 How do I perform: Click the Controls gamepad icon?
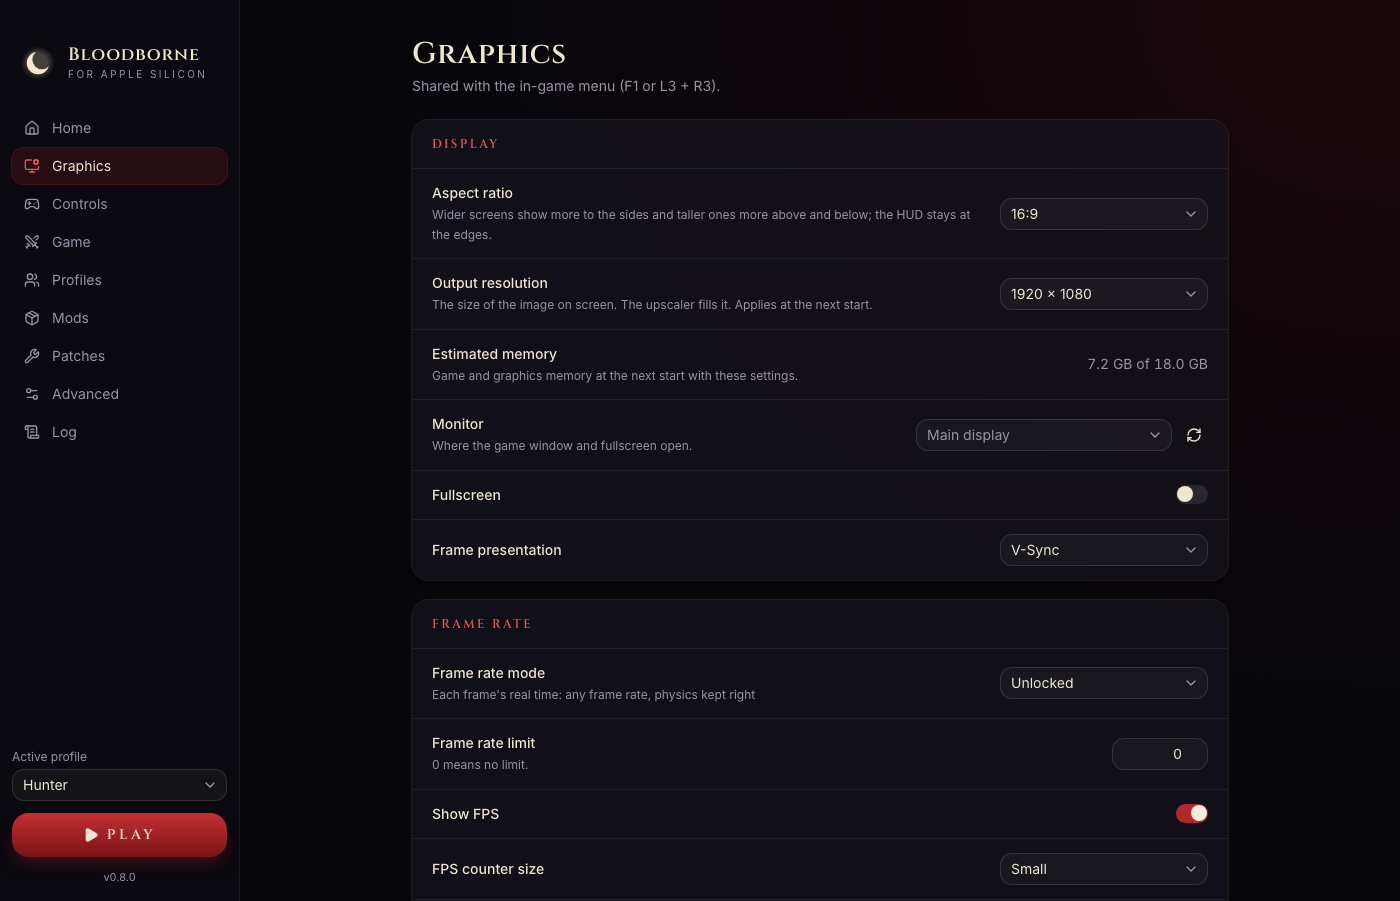click(32, 204)
